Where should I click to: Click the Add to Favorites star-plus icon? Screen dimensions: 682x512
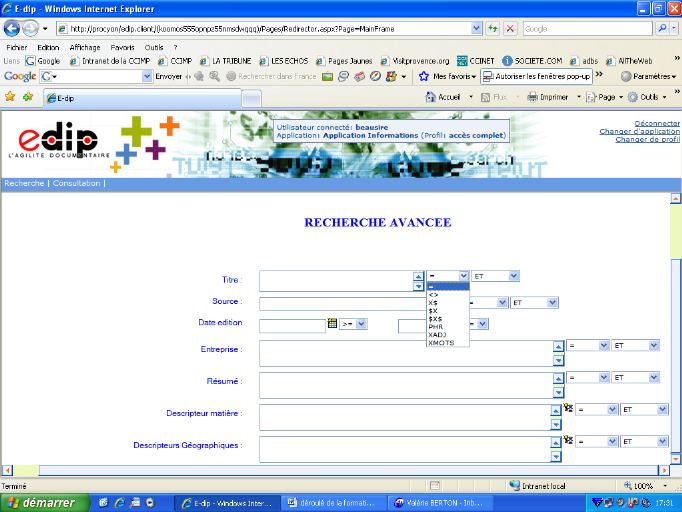click(28, 97)
